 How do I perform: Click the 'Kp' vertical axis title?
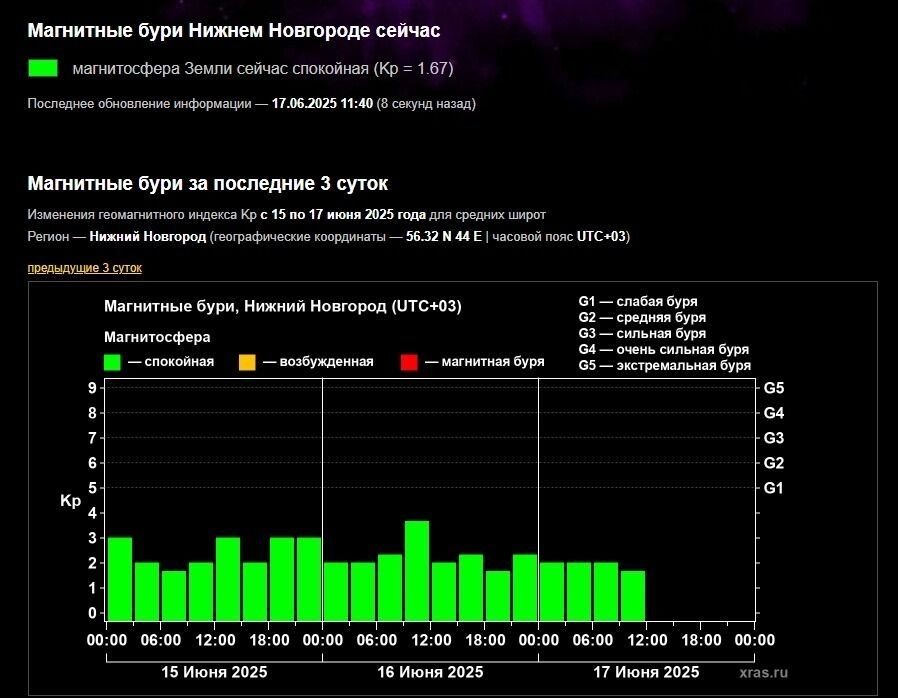[70, 501]
